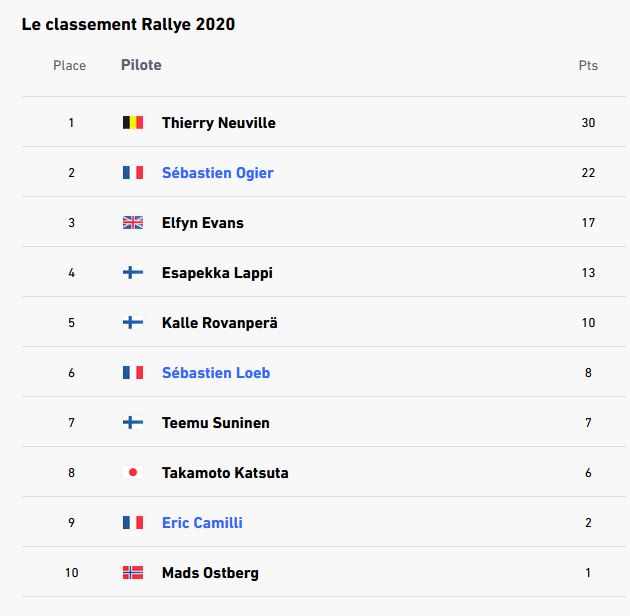Click the Norwegian flag next to Mads Ostberg

pyautogui.click(x=133, y=573)
